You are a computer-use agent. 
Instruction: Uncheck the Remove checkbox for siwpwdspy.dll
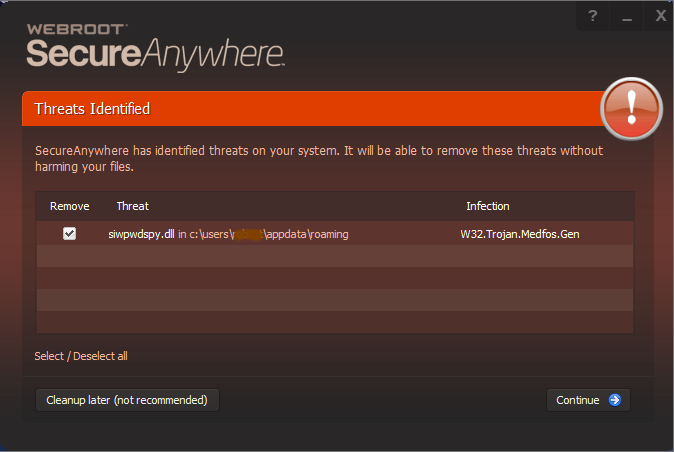[69, 234]
